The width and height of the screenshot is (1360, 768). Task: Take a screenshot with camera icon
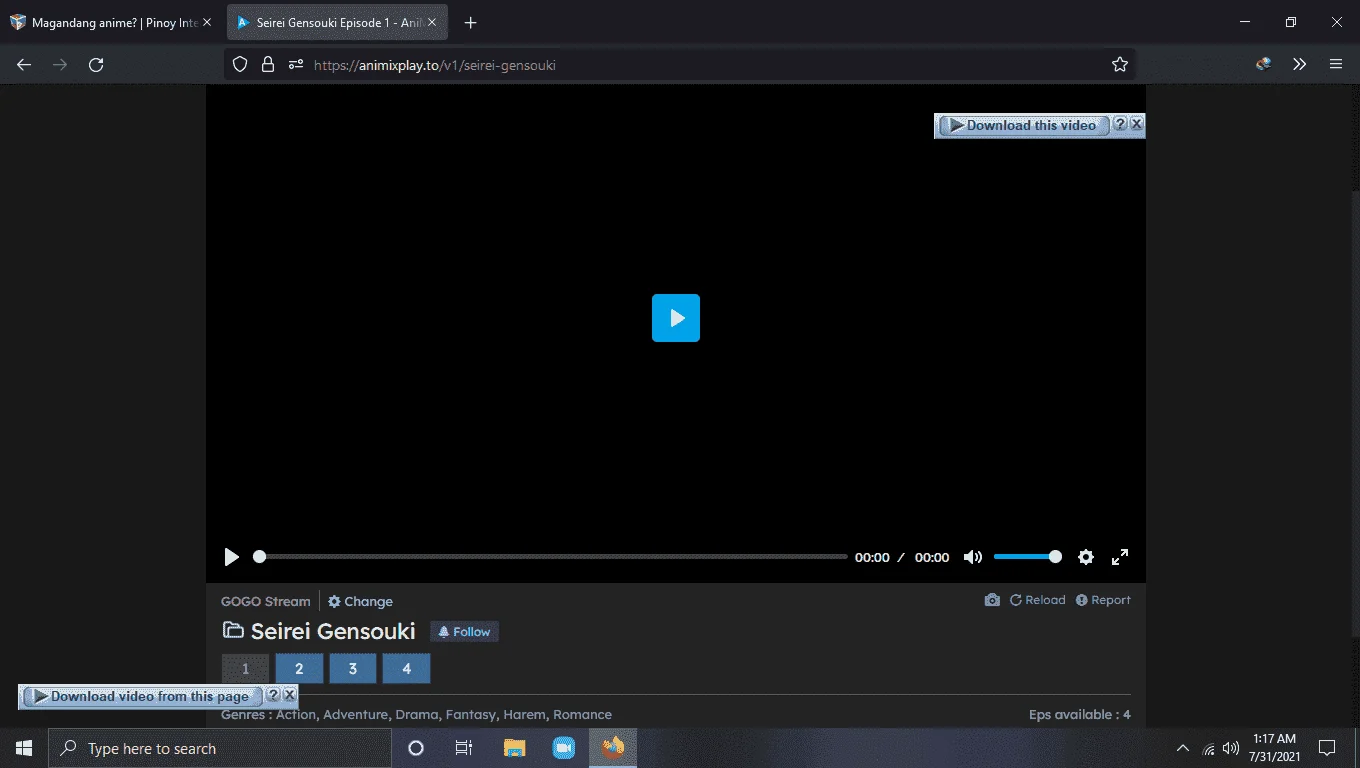click(992, 600)
